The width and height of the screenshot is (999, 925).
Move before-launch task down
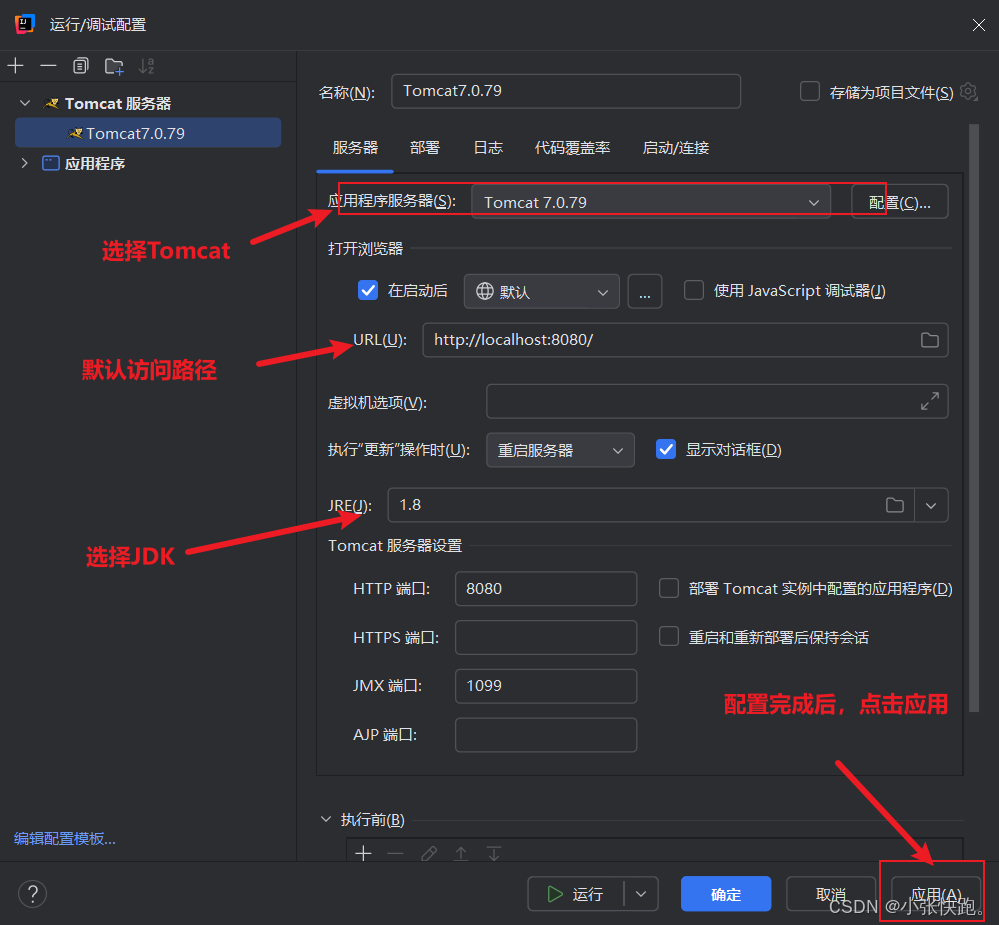(x=494, y=853)
